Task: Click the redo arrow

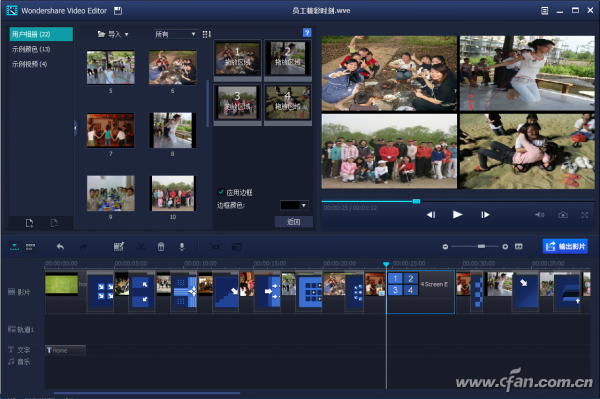Action: click(83, 247)
